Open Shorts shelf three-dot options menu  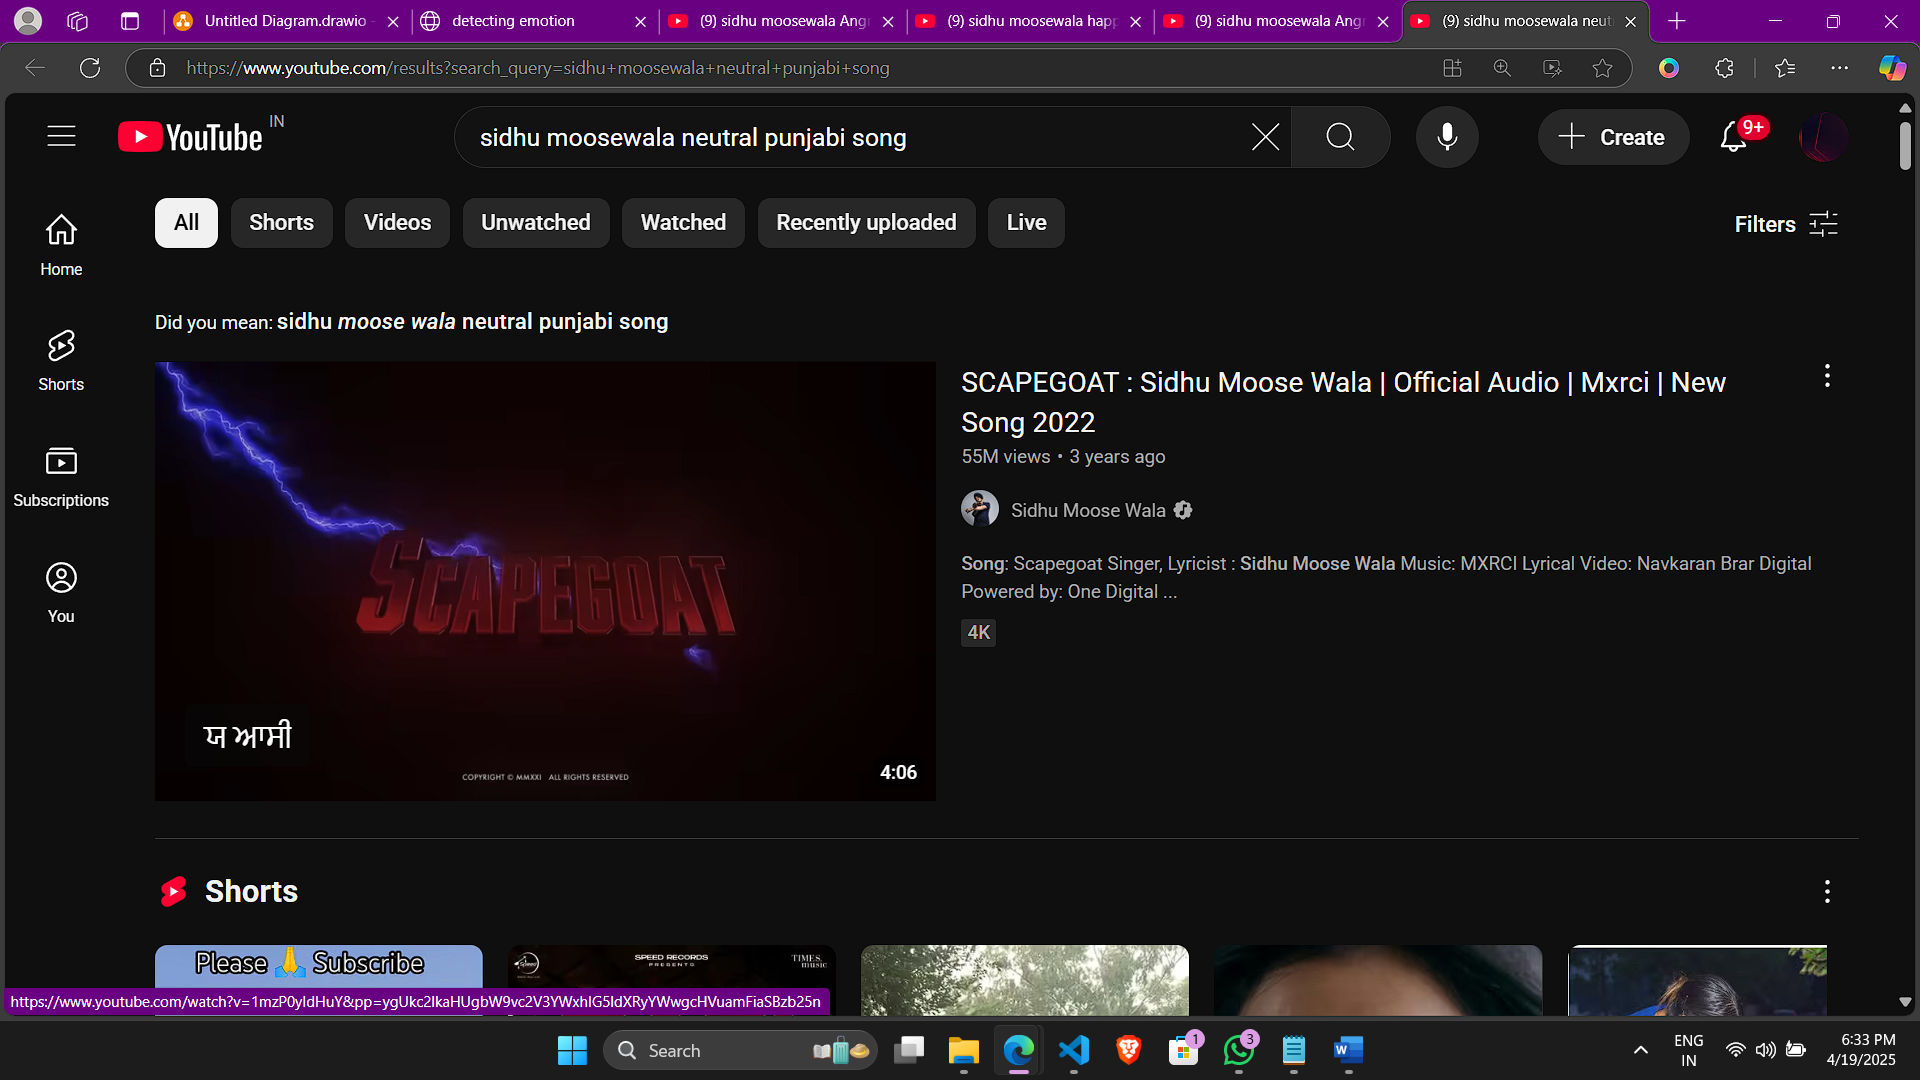tap(1827, 891)
